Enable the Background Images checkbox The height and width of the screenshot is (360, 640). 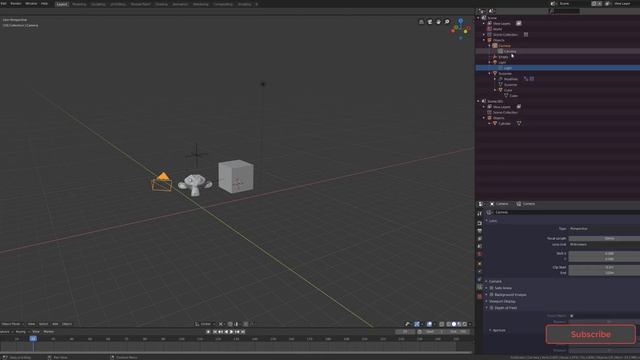coord(491,295)
